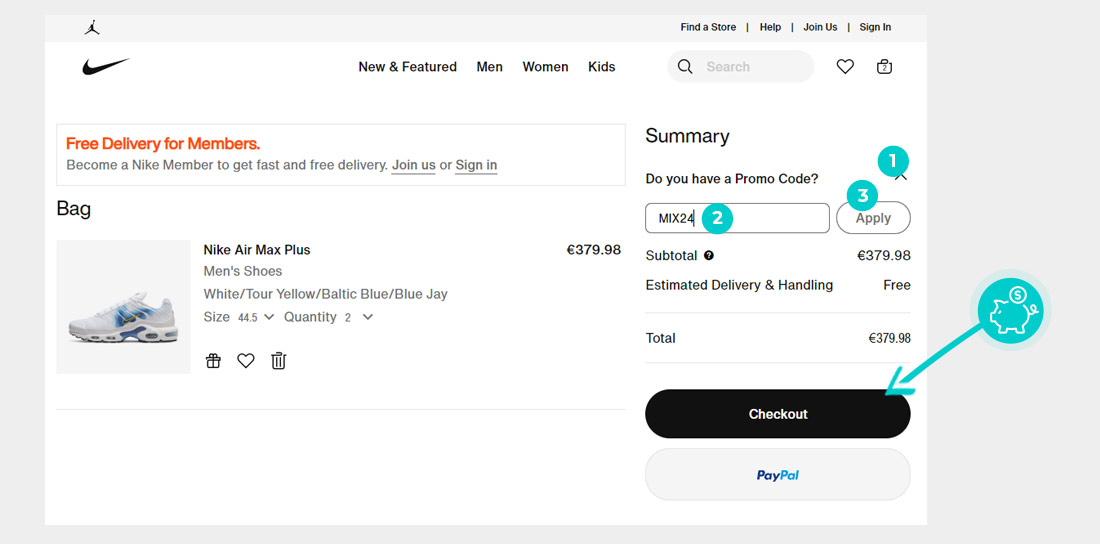
Task: Click the 'Summary' heading
Action: click(x=688, y=136)
